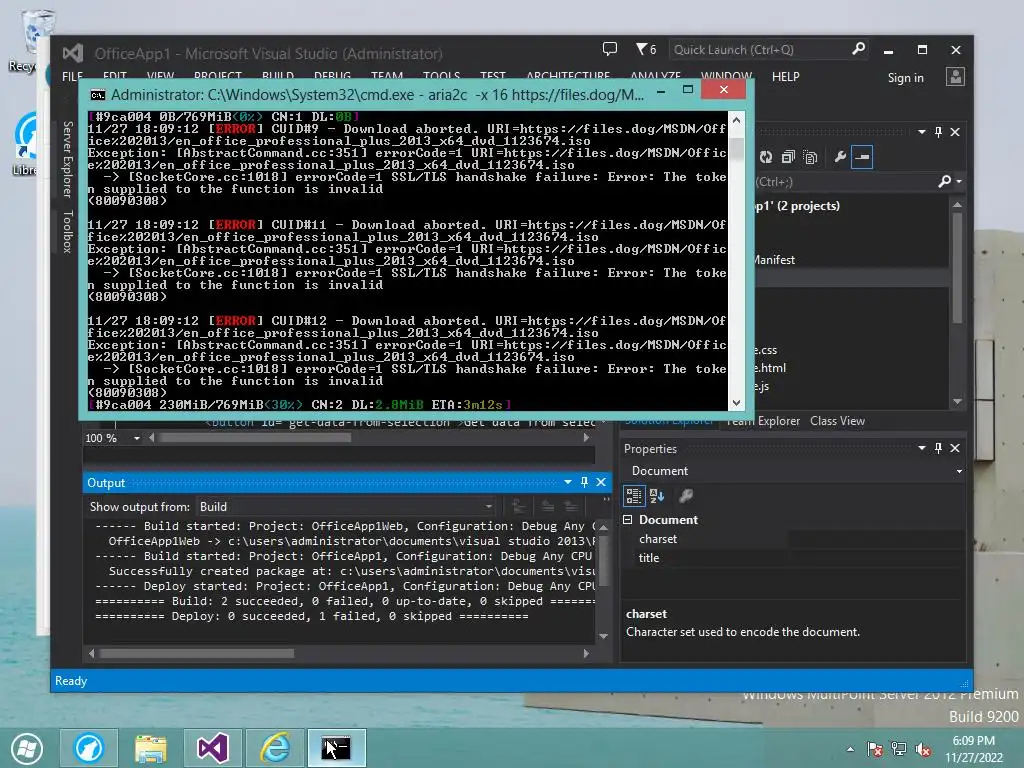1024x768 pixels.
Task: Open the WINDOW menu
Action: [726, 76]
